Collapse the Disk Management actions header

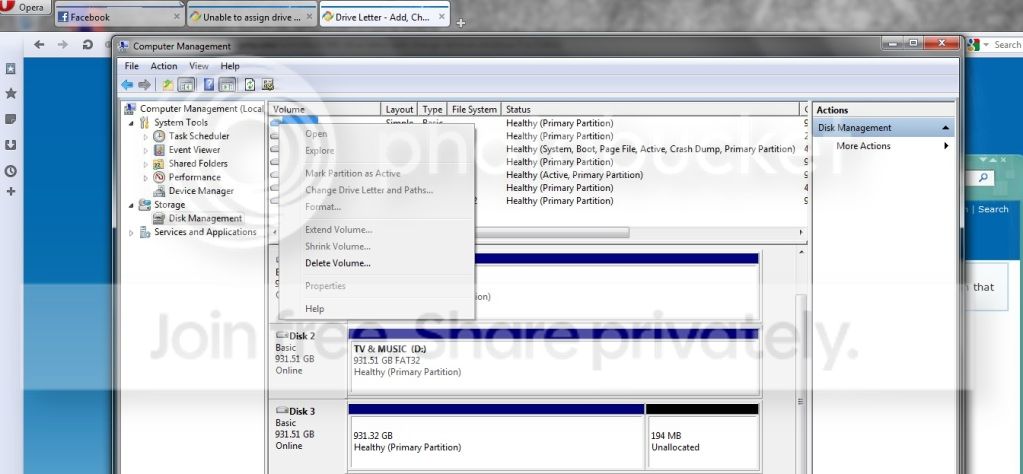(x=946, y=128)
